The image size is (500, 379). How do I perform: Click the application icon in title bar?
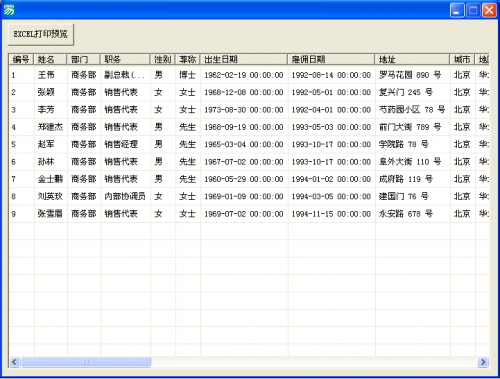click(x=9, y=10)
